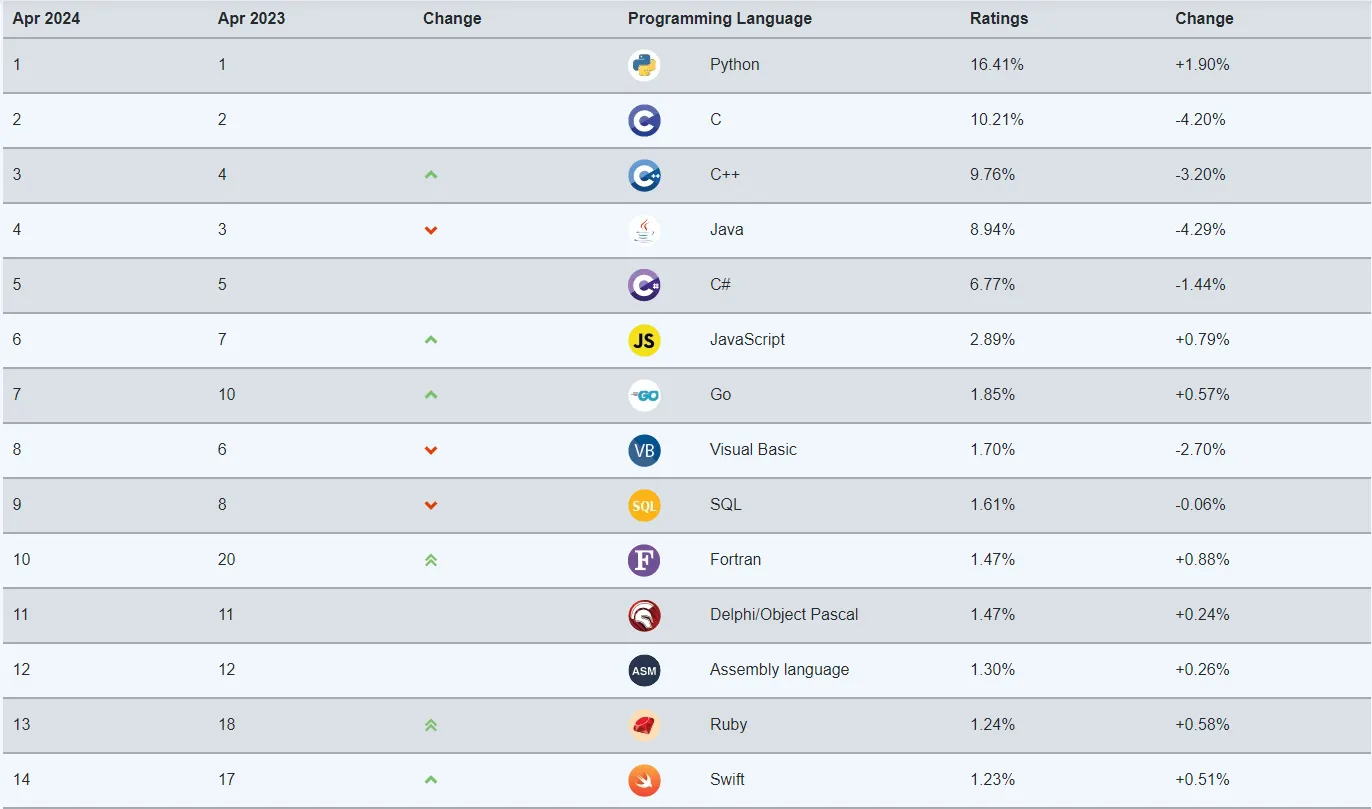The height and width of the screenshot is (809, 1372).
Task: Click the Visual Basic VB icon
Action: coord(644,450)
